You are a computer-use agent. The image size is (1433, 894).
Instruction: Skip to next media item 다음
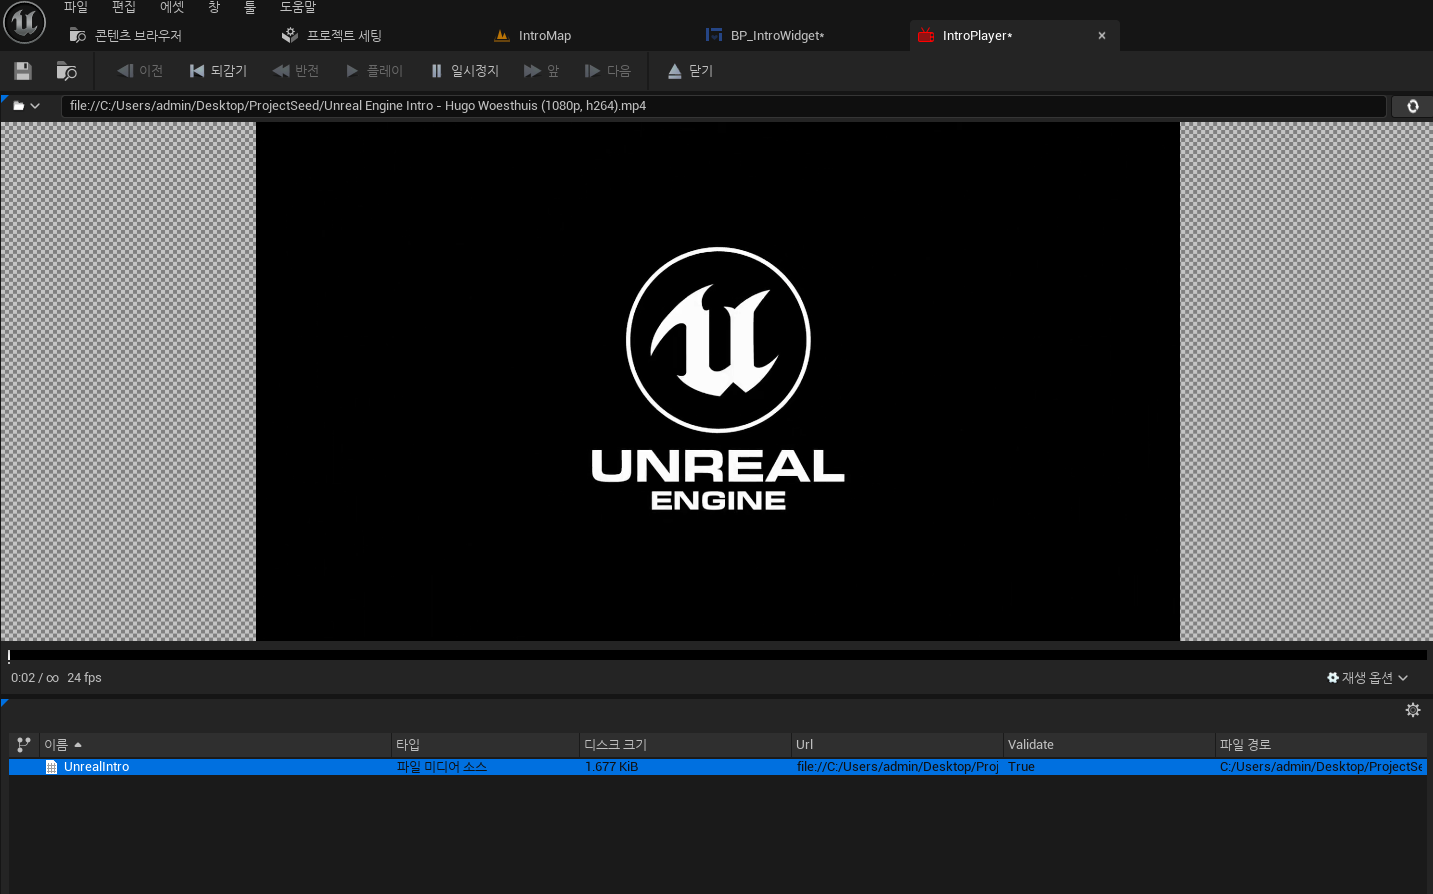click(x=608, y=71)
